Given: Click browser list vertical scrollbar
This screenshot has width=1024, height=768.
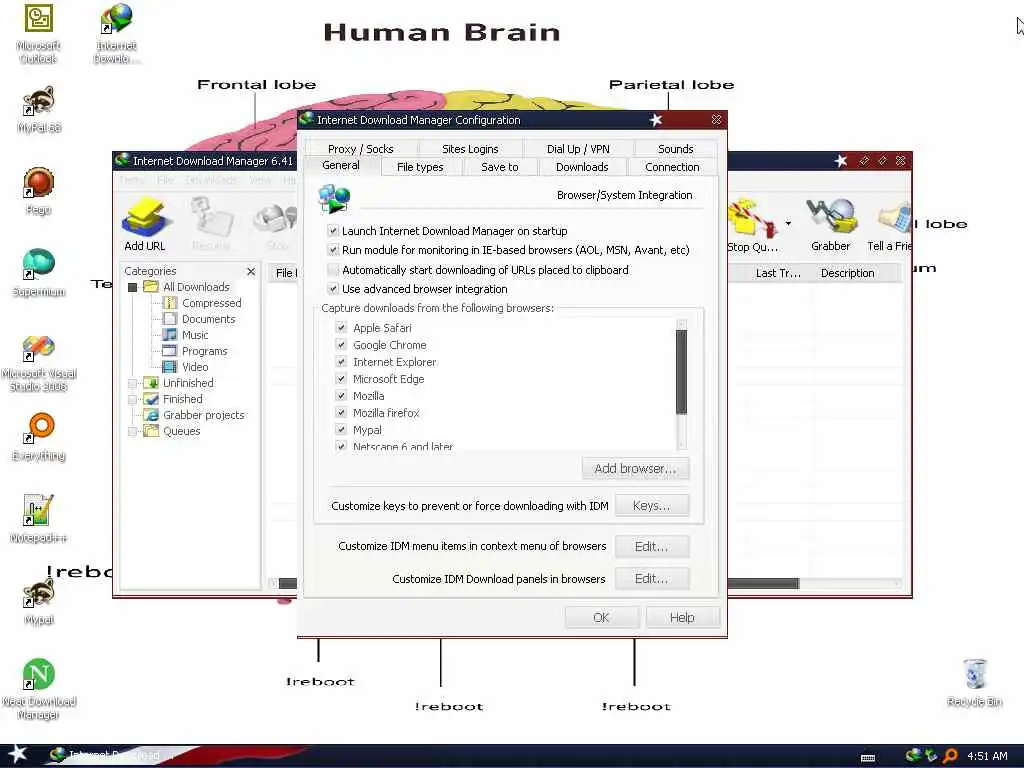Looking at the screenshot, I should [681, 384].
